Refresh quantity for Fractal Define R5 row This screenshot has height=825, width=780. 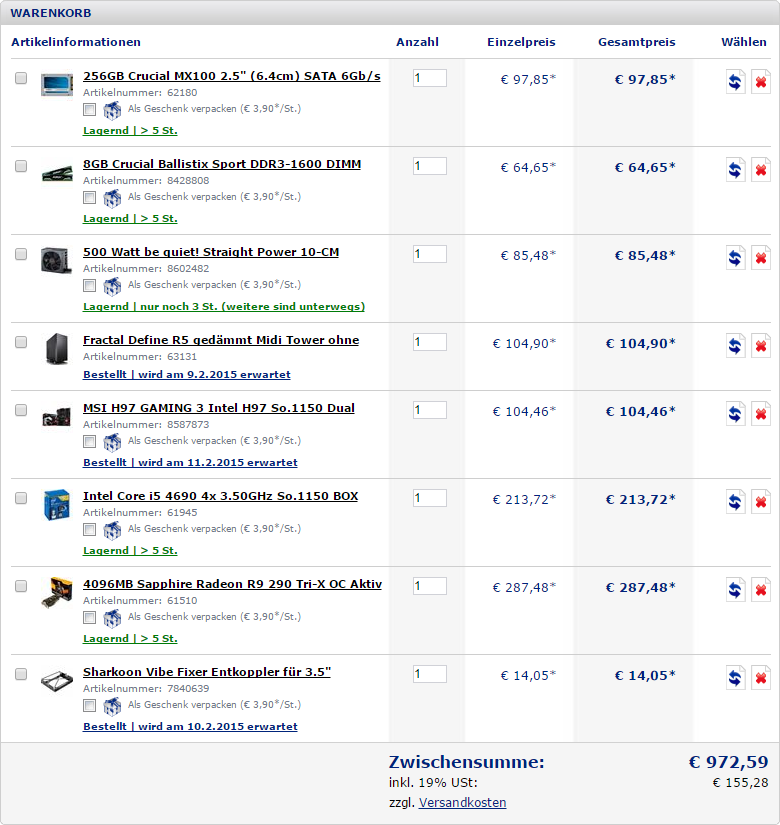tap(735, 345)
